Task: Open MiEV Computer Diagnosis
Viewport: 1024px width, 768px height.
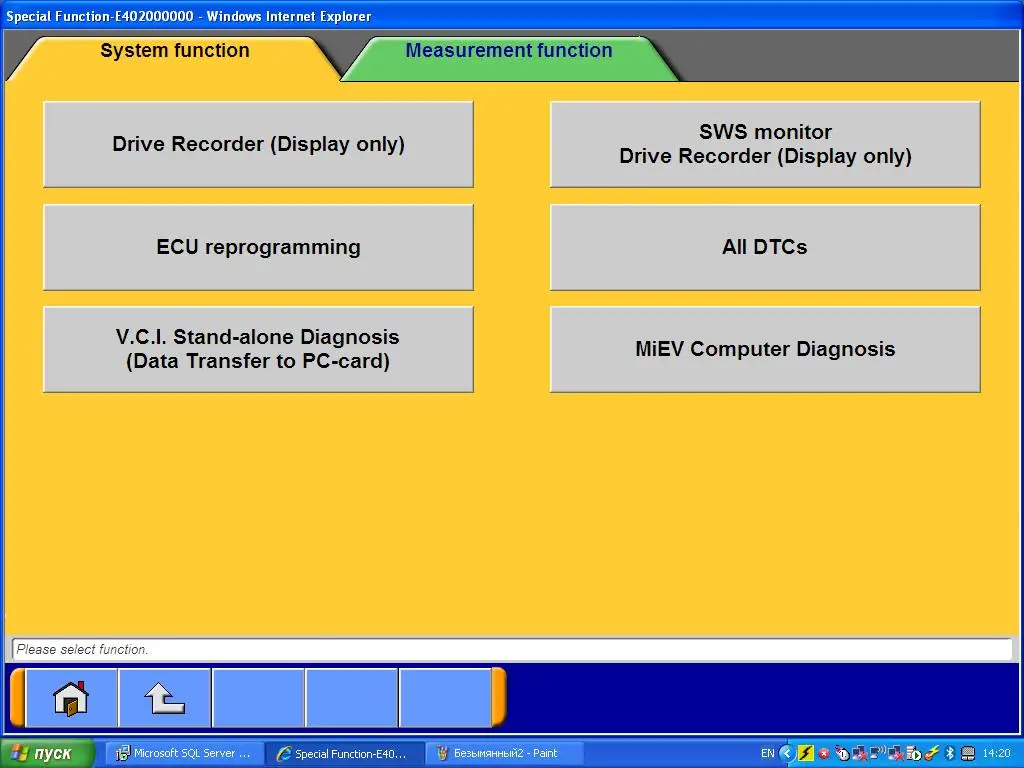Action: 765,349
